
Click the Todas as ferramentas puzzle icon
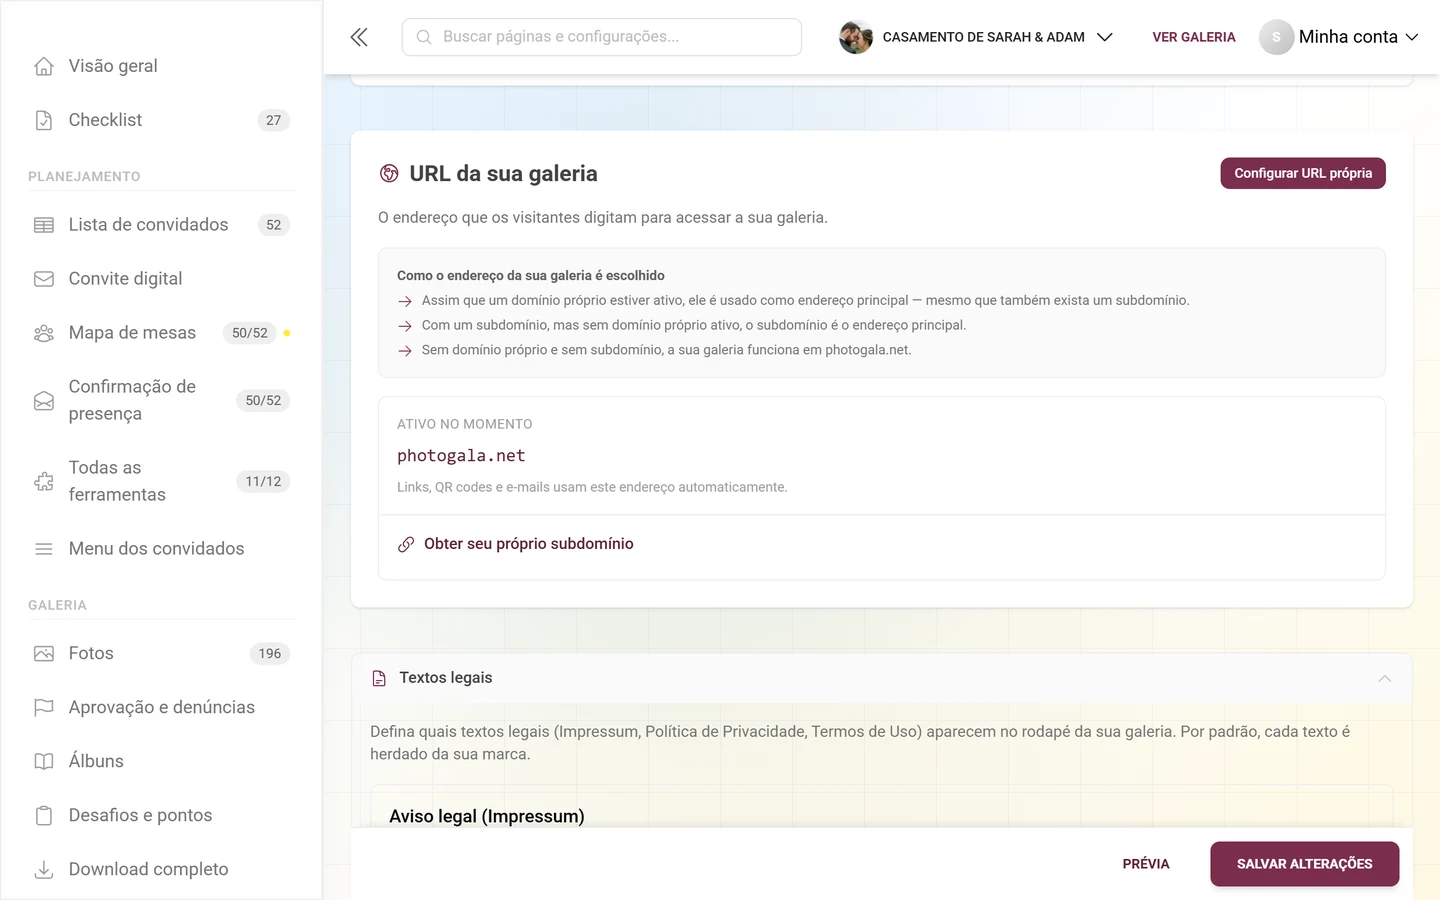tap(44, 481)
